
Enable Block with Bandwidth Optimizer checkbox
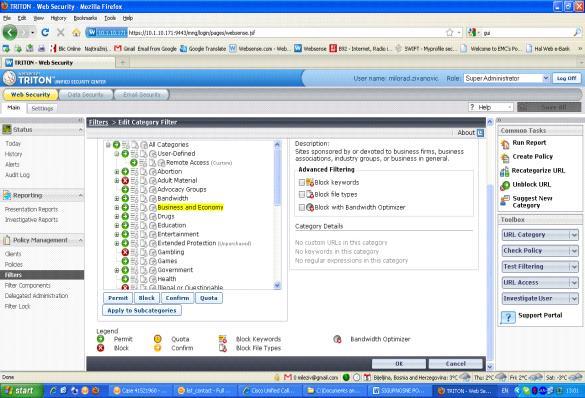pyautogui.click(x=302, y=207)
